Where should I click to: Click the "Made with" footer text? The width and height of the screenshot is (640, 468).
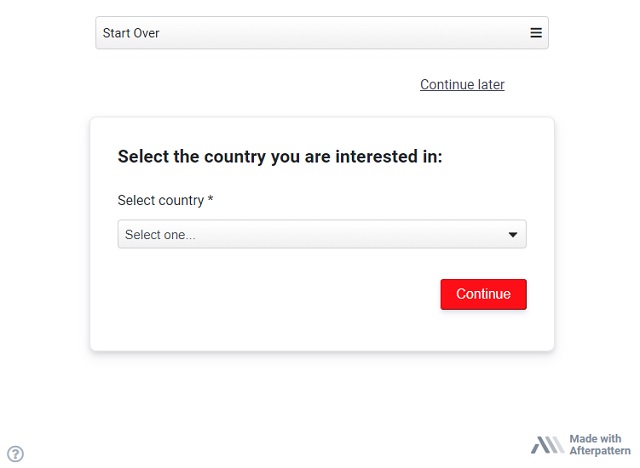595,439
